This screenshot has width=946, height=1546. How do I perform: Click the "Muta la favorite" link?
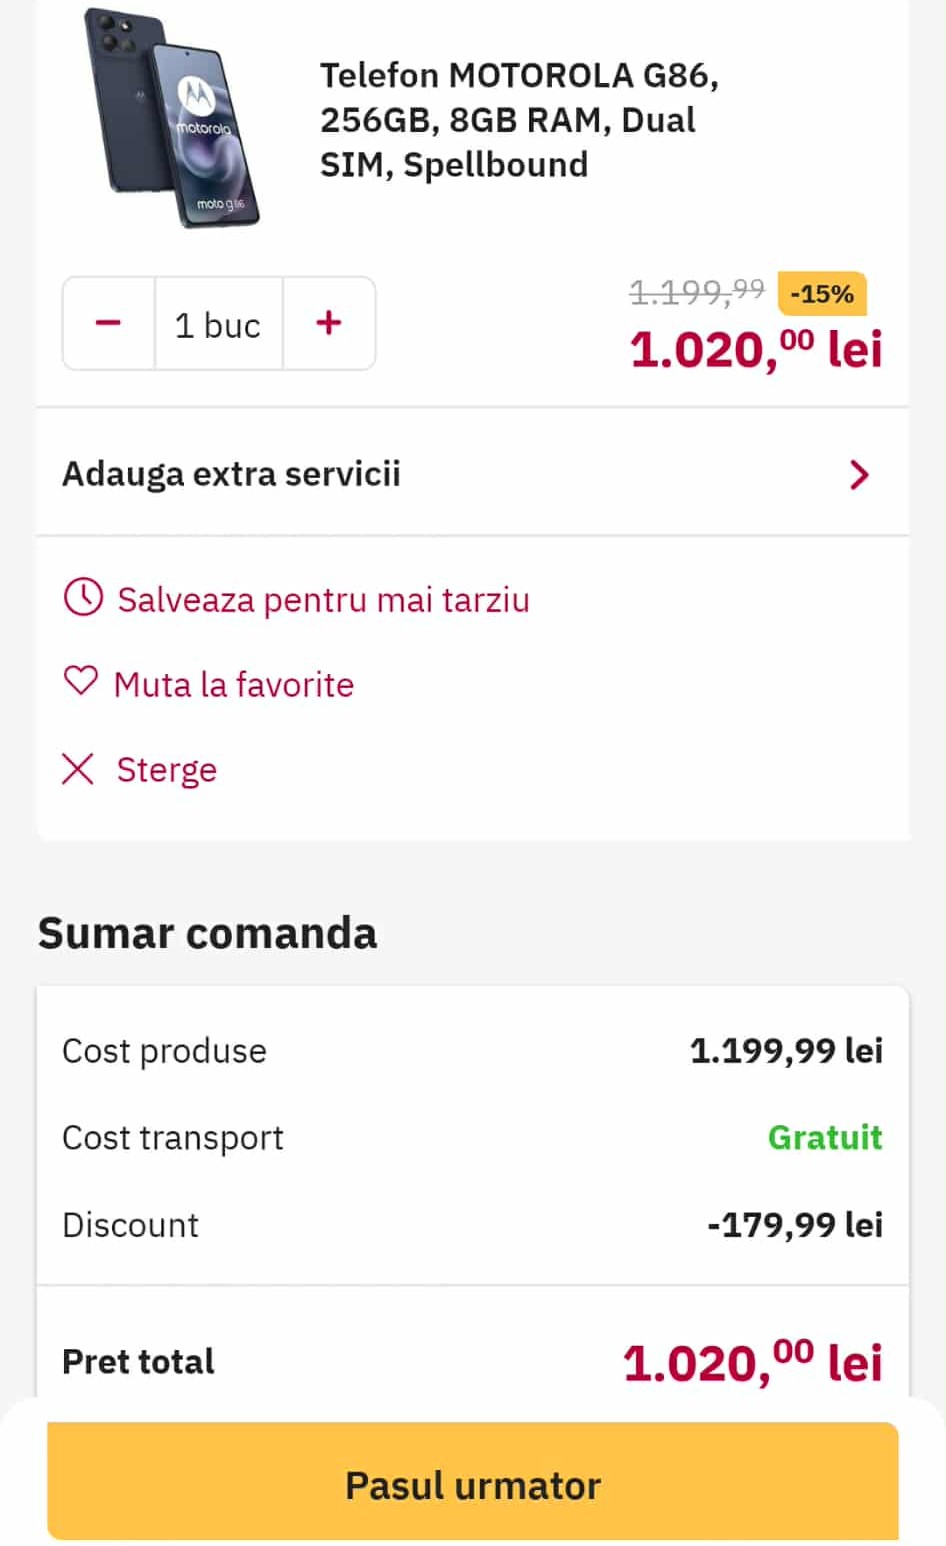click(234, 685)
